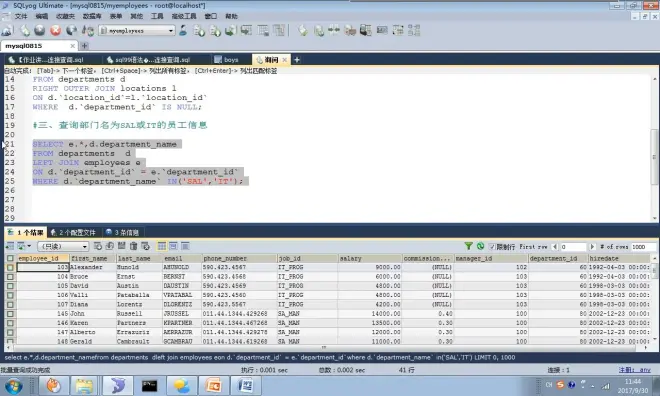
Task: Click the delete selected rows trash icon
Action: tap(133, 246)
